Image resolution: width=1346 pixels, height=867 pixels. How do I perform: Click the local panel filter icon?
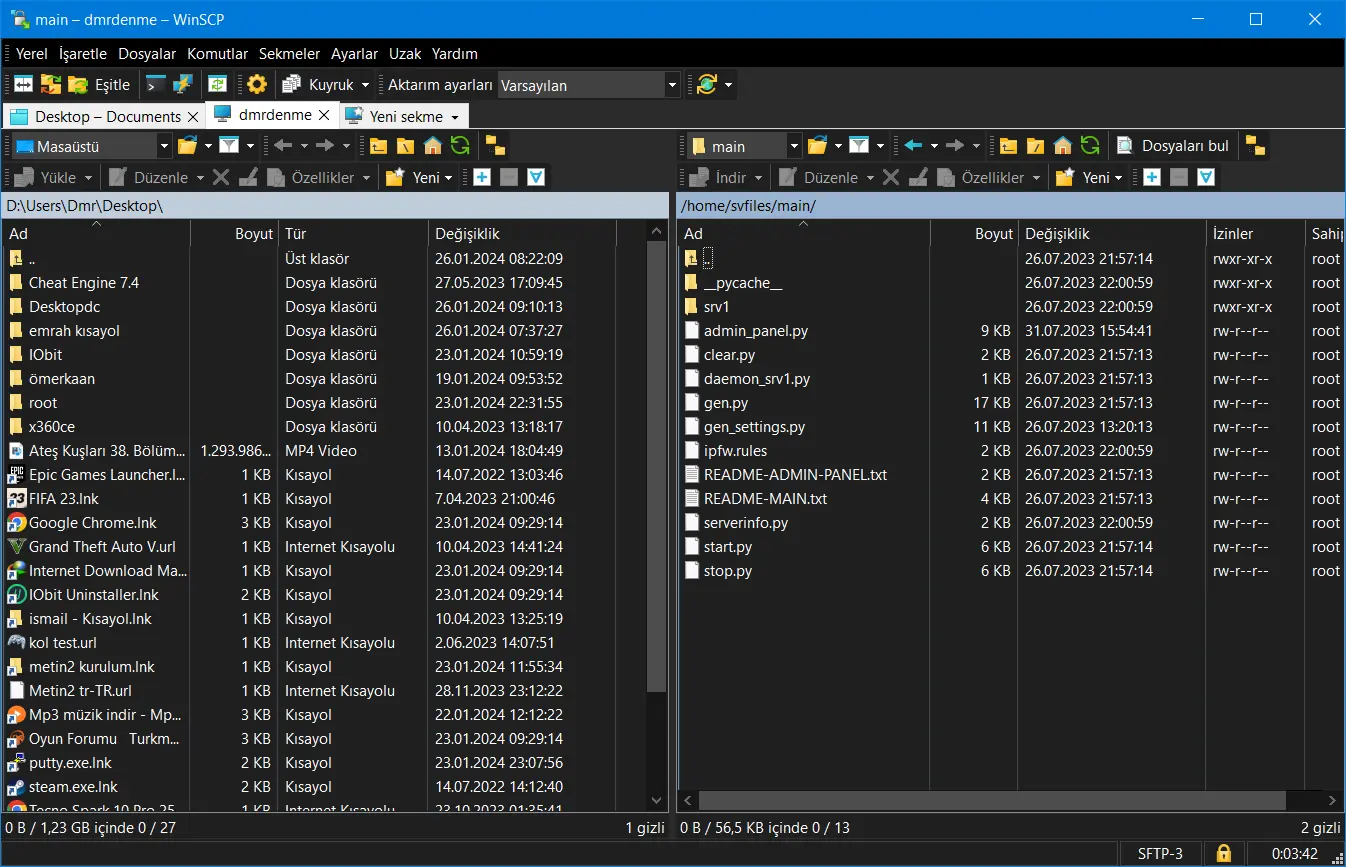tap(229, 146)
